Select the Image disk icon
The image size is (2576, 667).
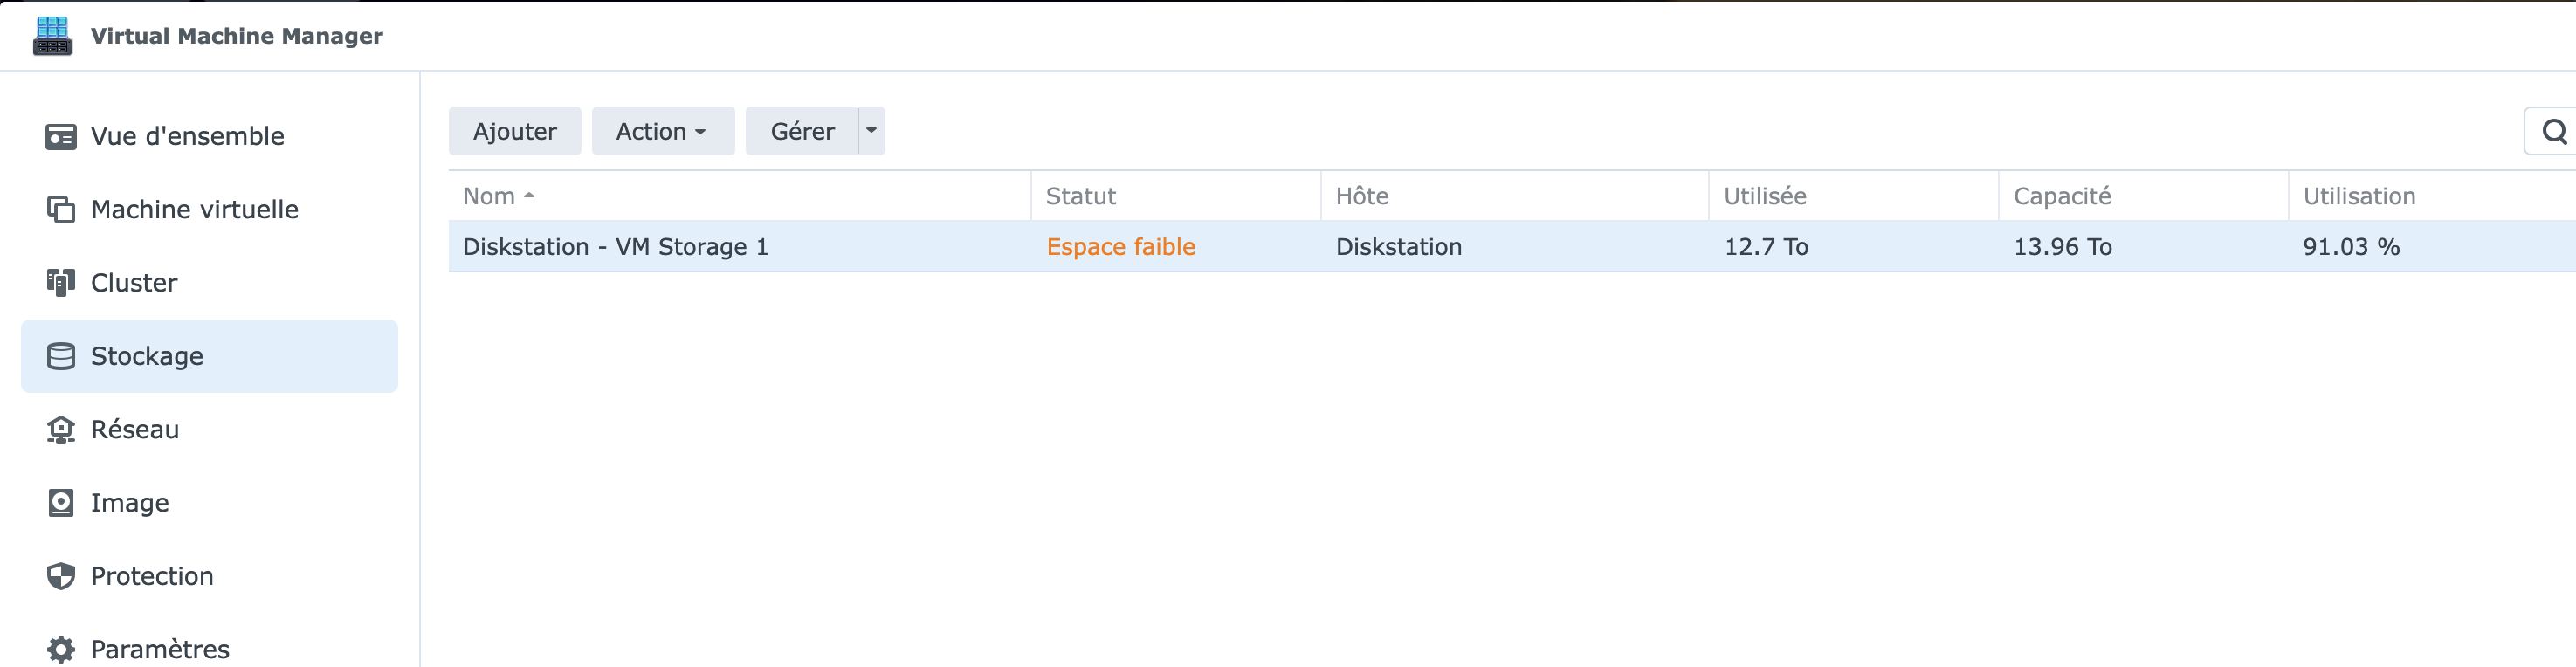[x=61, y=503]
